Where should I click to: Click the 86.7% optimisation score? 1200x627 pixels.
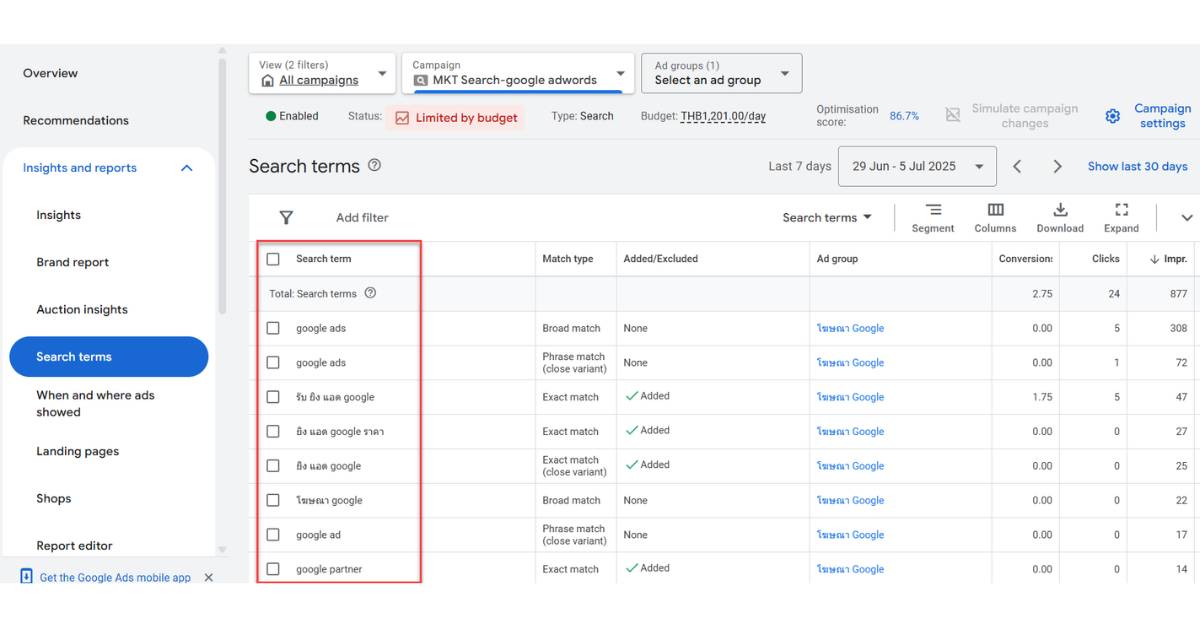point(904,116)
